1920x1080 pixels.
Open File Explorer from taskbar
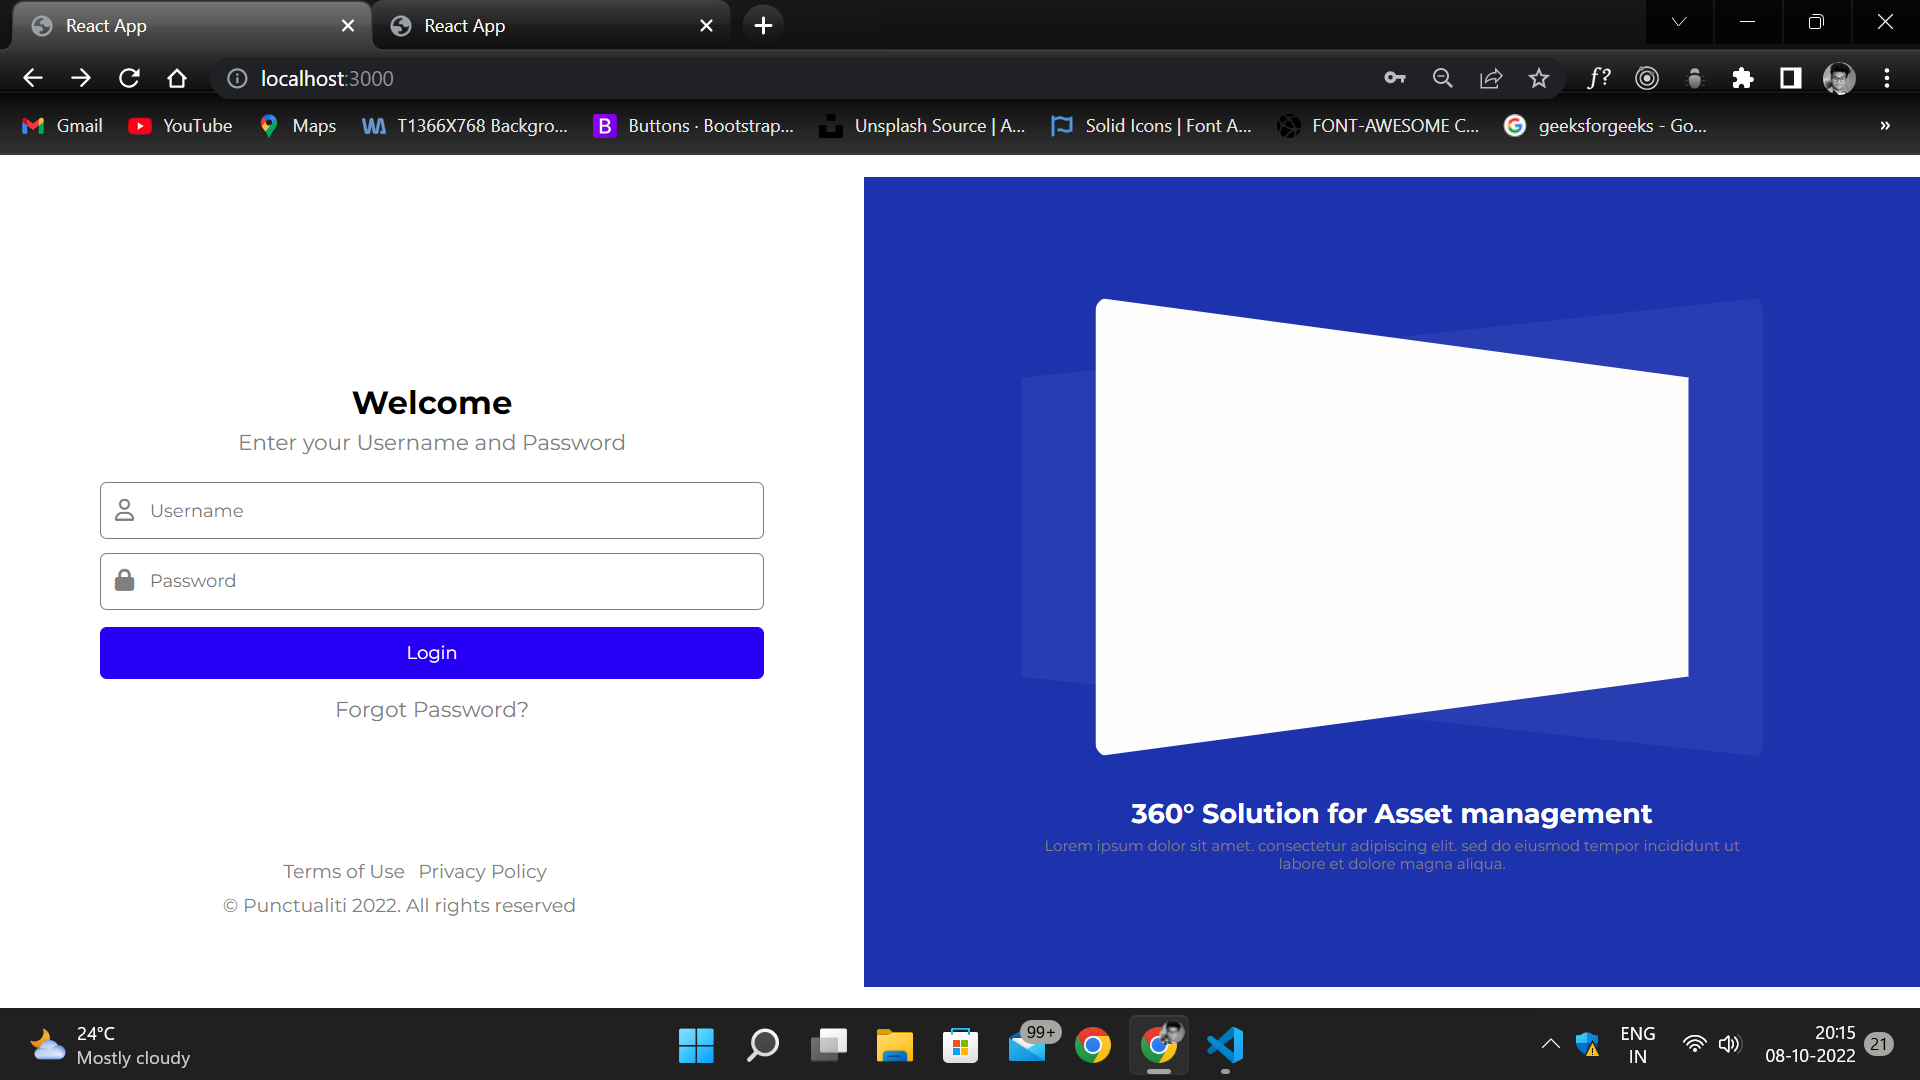point(895,1046)
